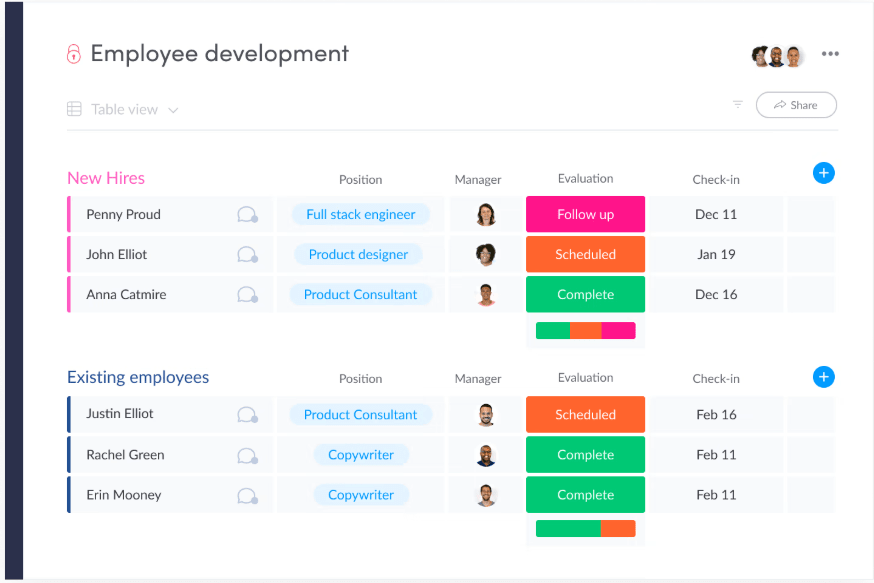Open the three-dot board options menu

pyautogui.click(x=830, y=54)
